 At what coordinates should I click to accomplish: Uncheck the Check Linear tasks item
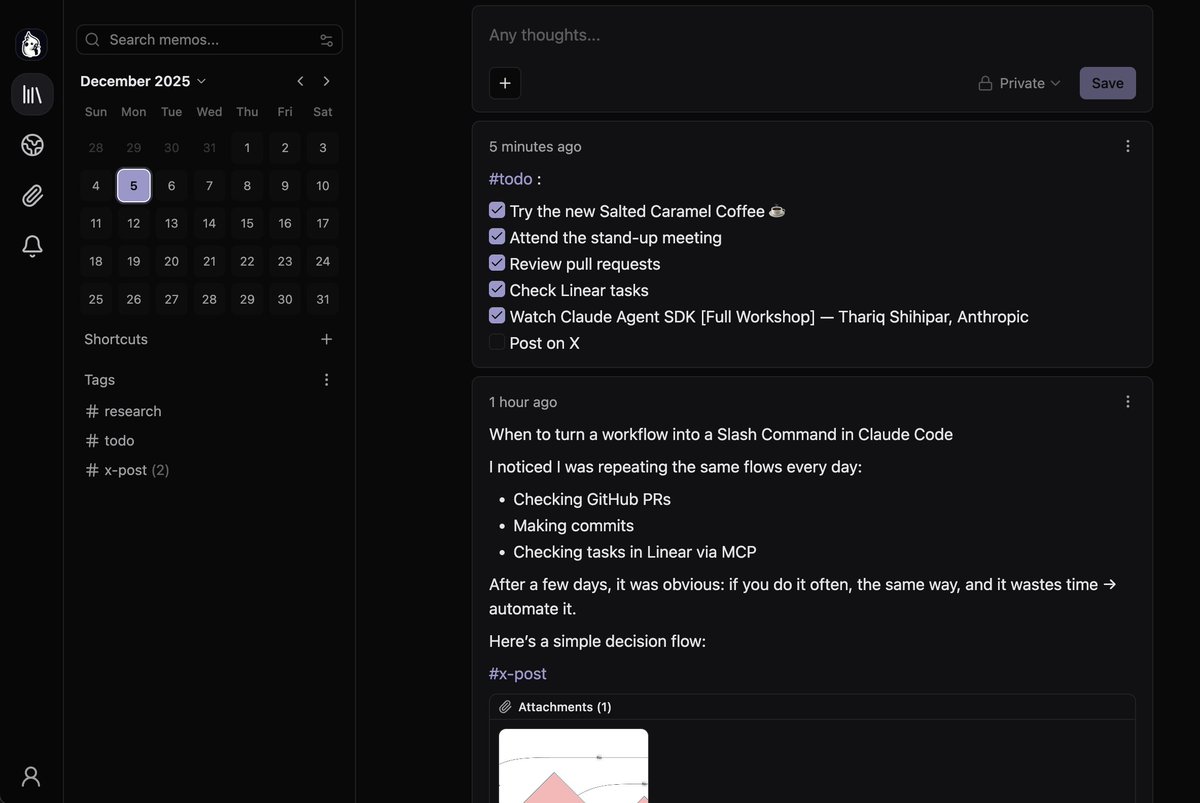497,289
